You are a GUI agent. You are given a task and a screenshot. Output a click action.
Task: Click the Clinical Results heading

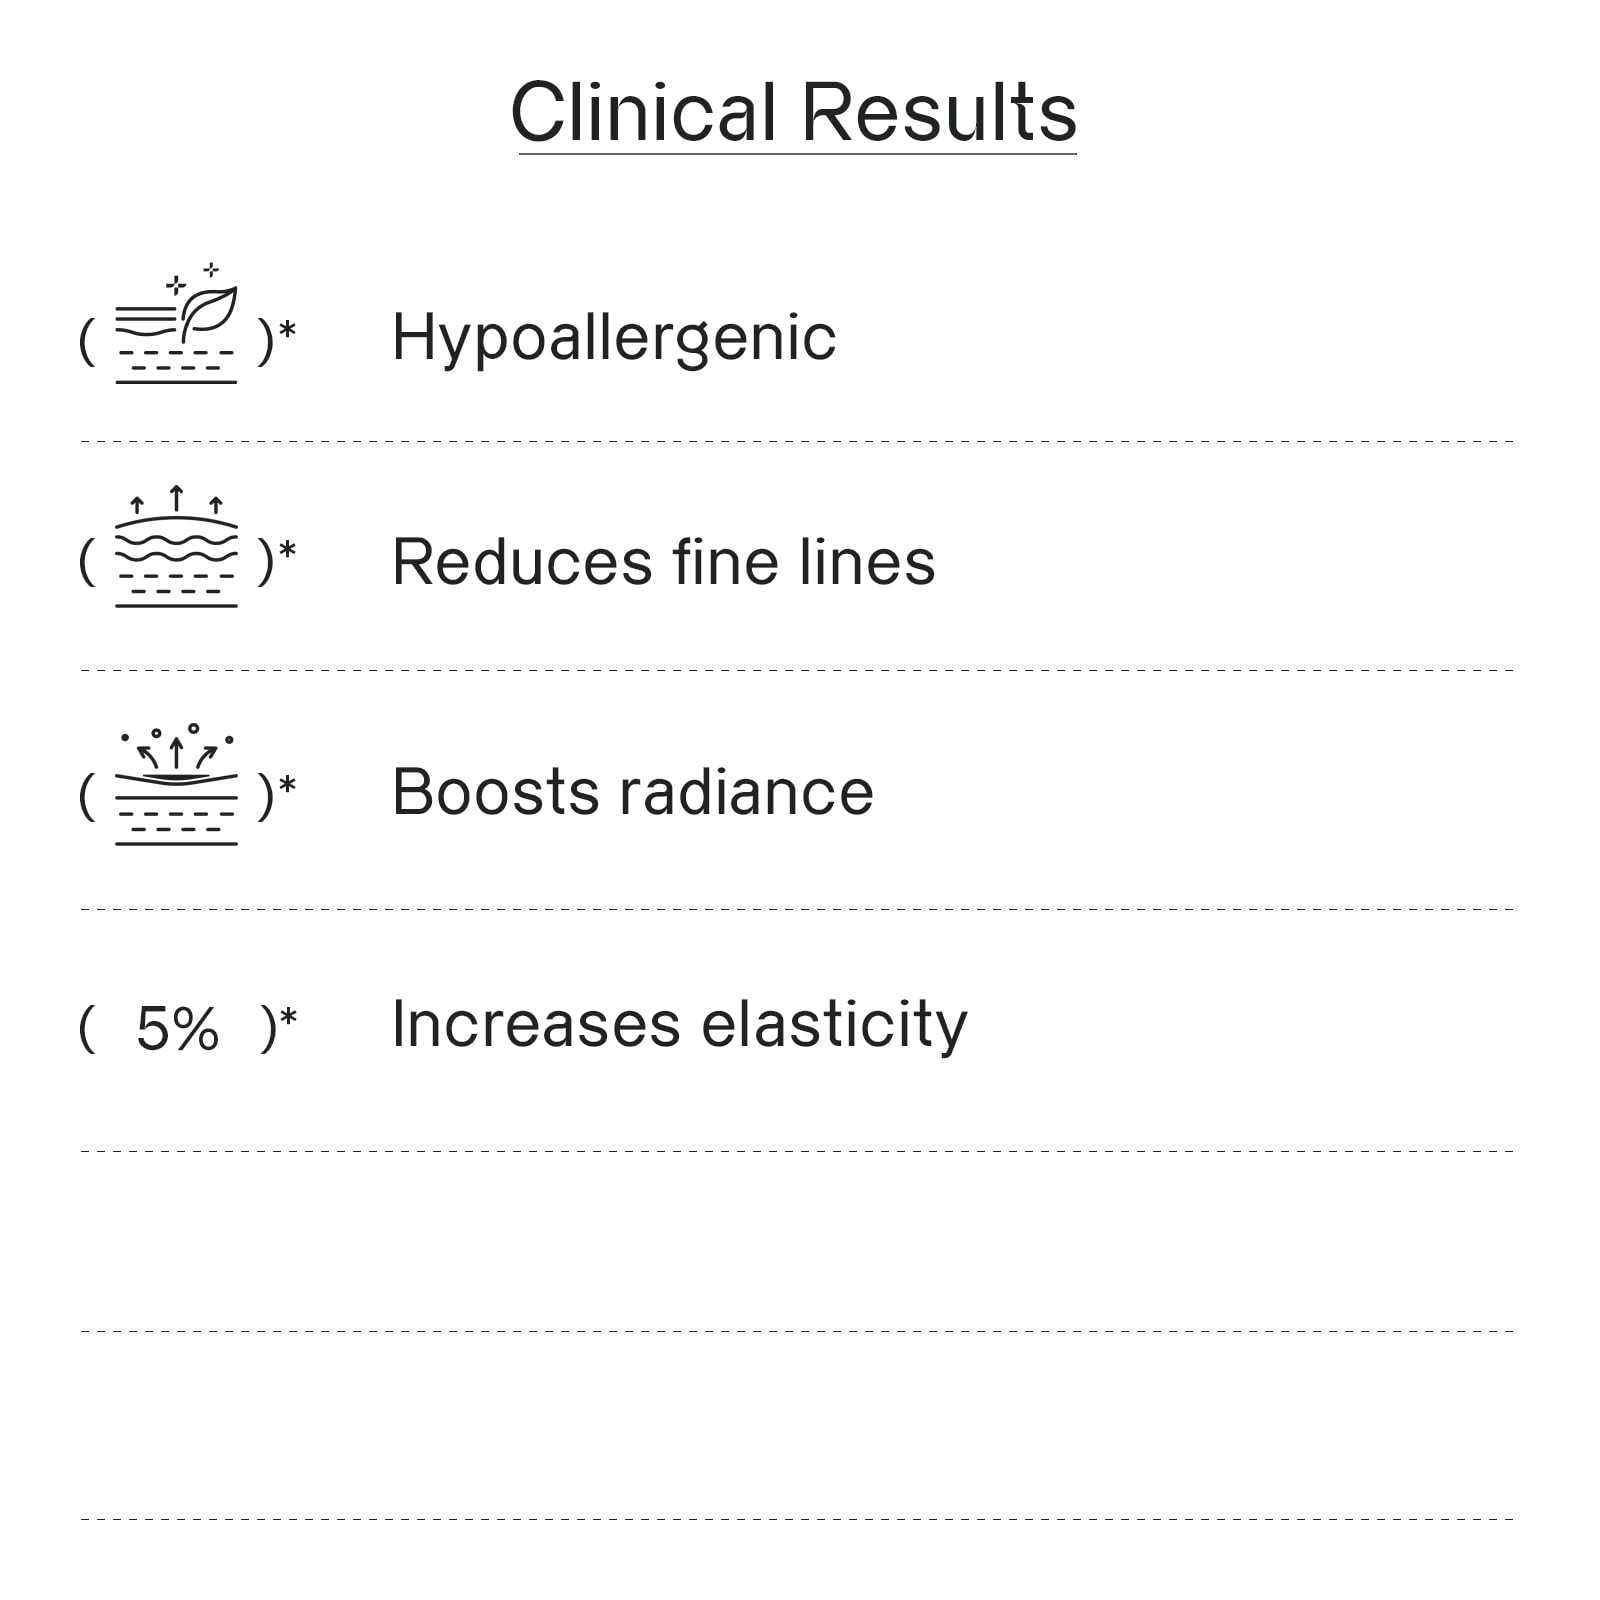(x=795, y=112)
